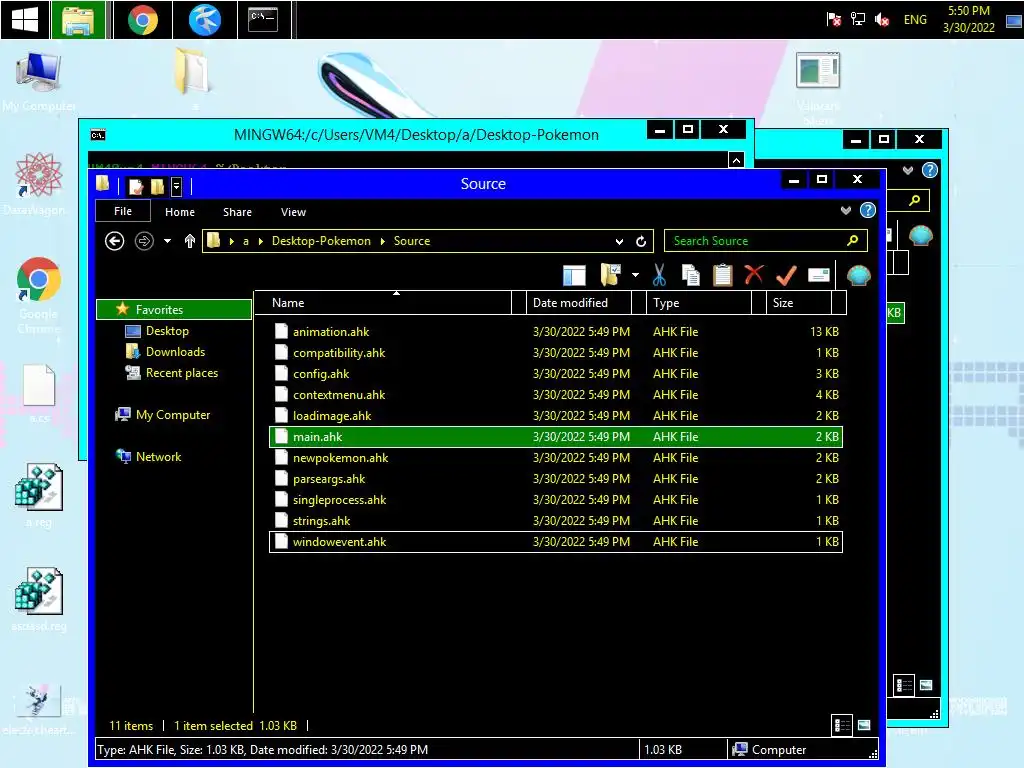Select the windowevent.ahk file
The height and width of the screenshot is (768, 1024).
click(x=556, y=542)
